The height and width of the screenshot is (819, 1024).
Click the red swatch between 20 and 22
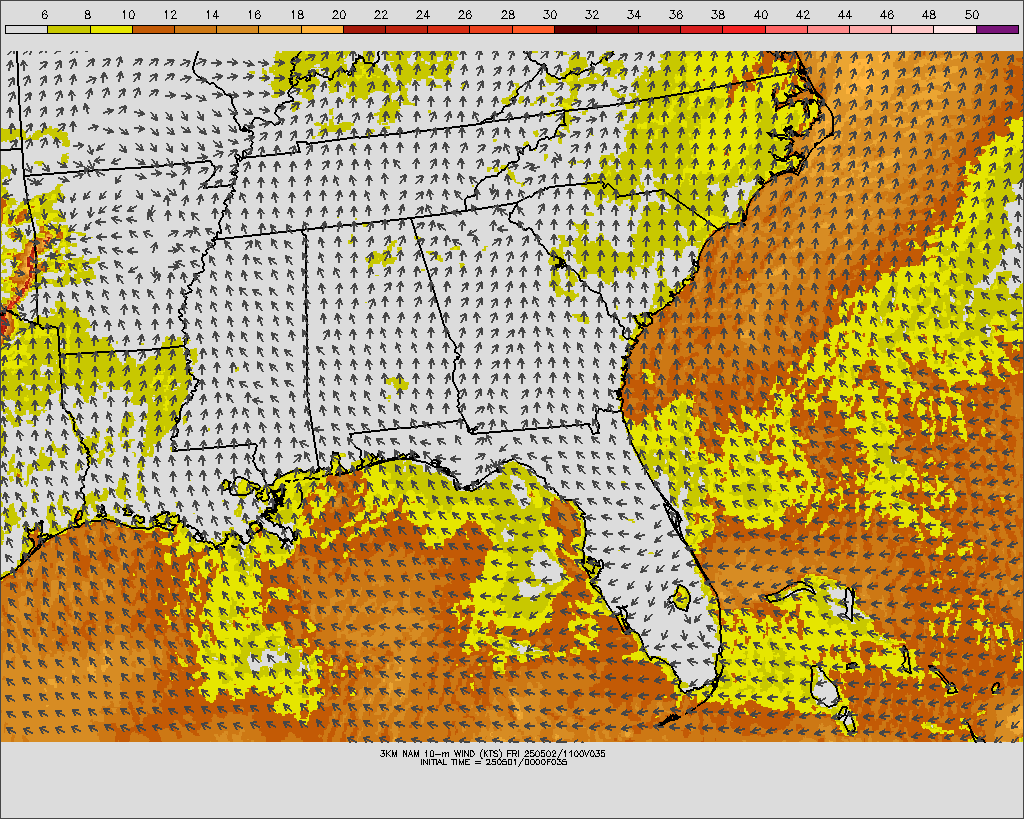point(364,29)
